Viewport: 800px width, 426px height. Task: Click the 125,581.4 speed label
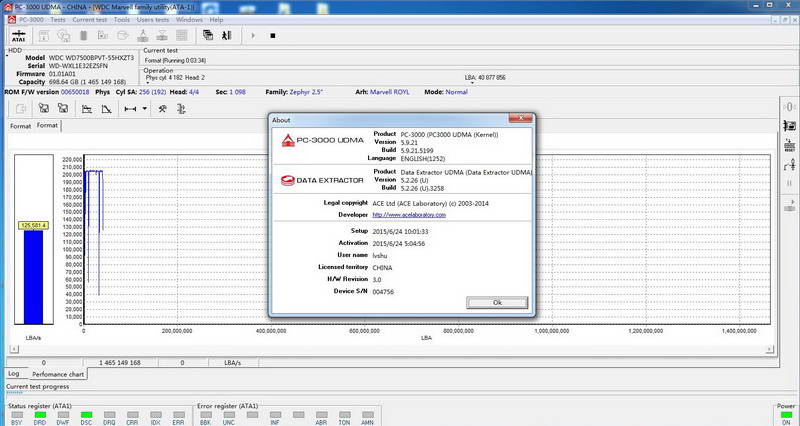(x=34, y=225)
